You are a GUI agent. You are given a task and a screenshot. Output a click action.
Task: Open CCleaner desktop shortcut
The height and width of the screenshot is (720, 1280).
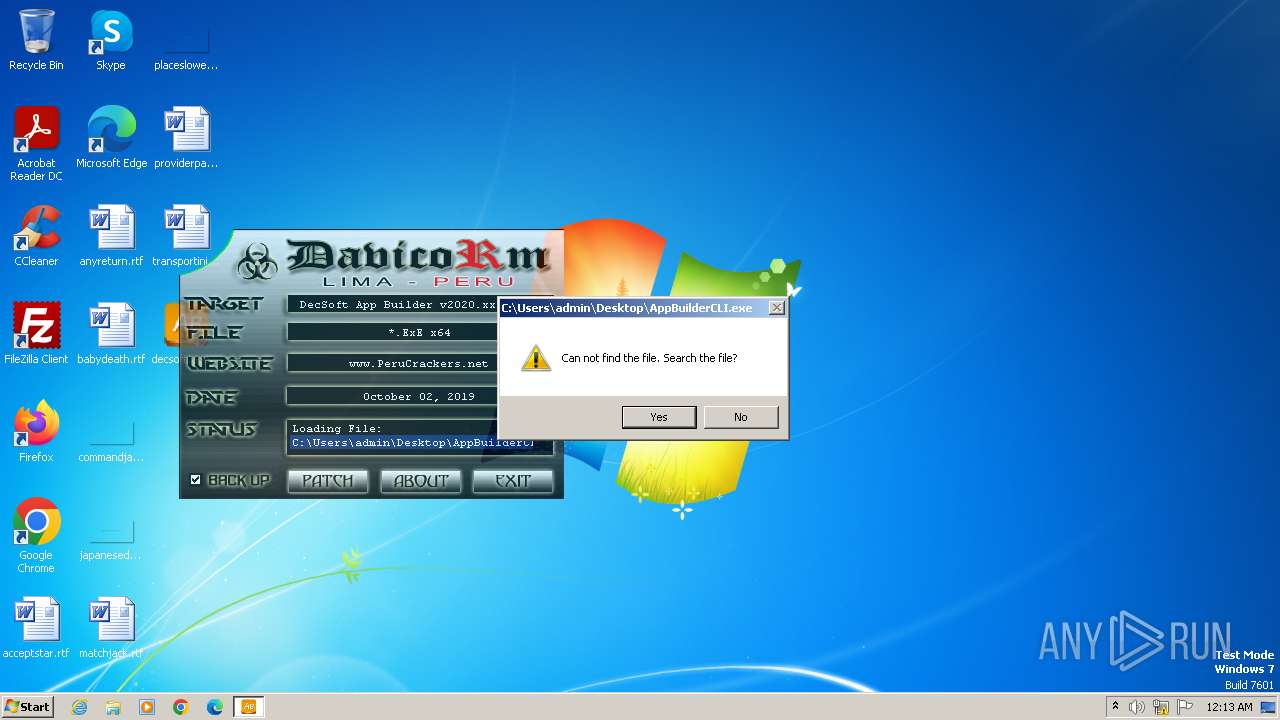click(x=36, y=236)
